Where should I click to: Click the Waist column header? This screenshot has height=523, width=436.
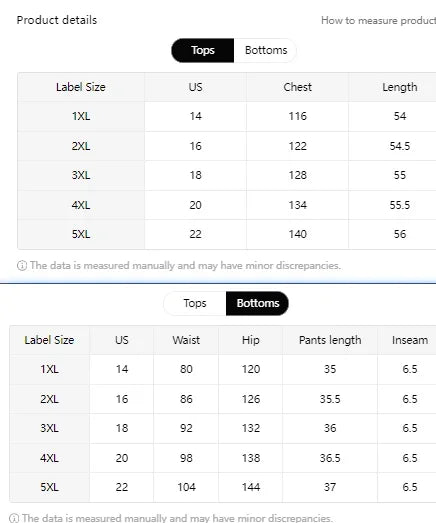[186, 340]
